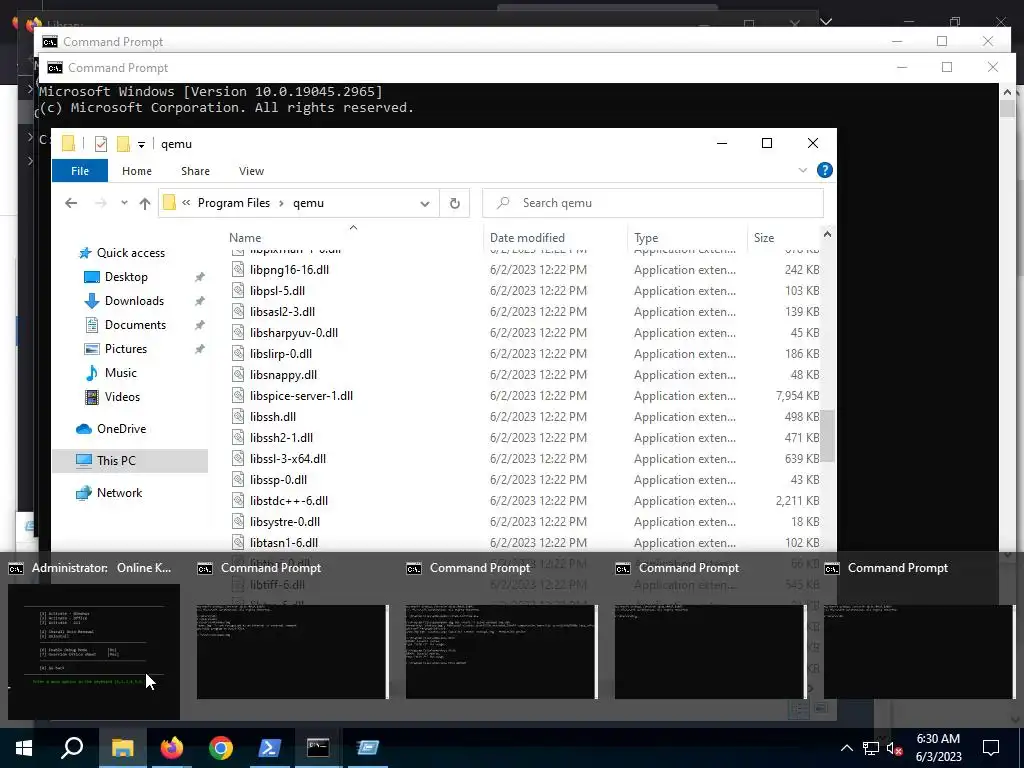Switch to the Home ribbon tab
Image resolution: width=1024 pixels, height=768 pixels.
pyautogui.click(x=136, y=171)
